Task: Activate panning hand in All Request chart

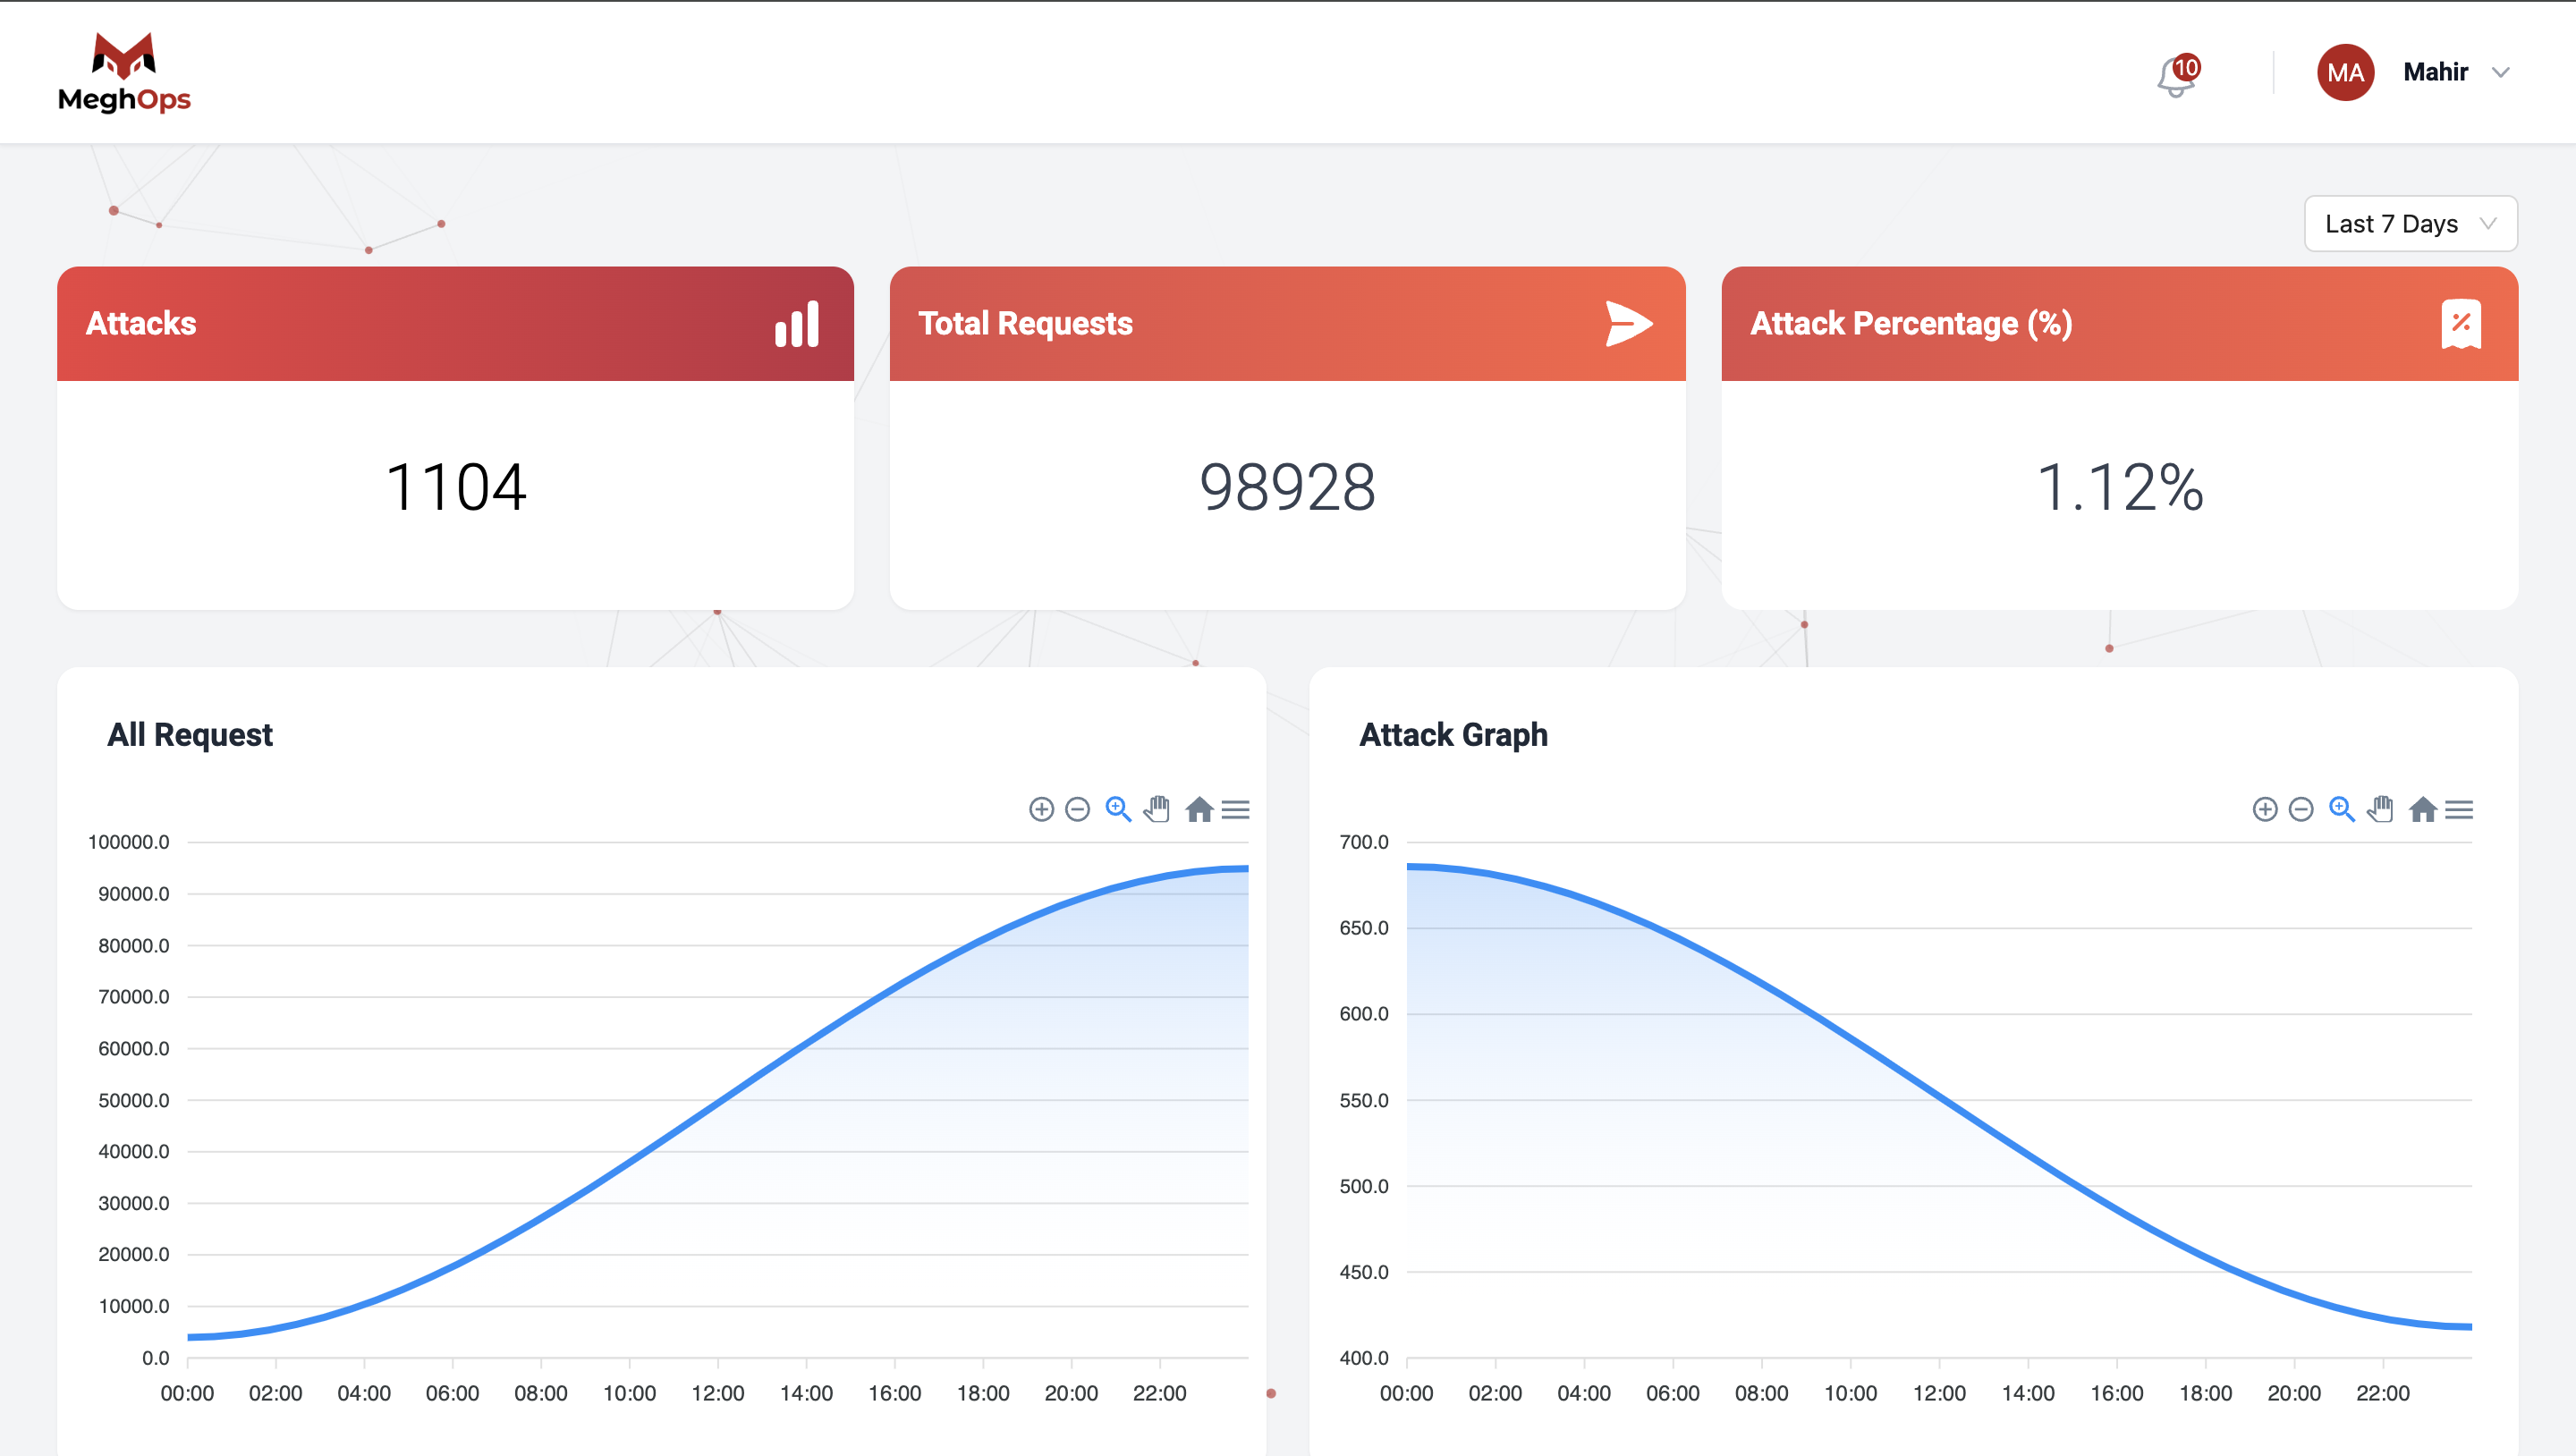Action: tap(1157, 809)
